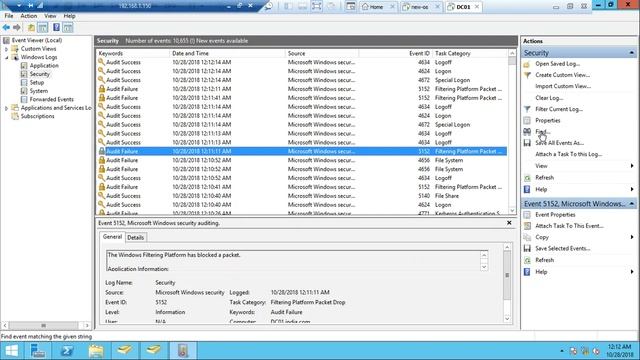Select Event Viewer (Local) root node
640x360 pixels.
[37, 40]
